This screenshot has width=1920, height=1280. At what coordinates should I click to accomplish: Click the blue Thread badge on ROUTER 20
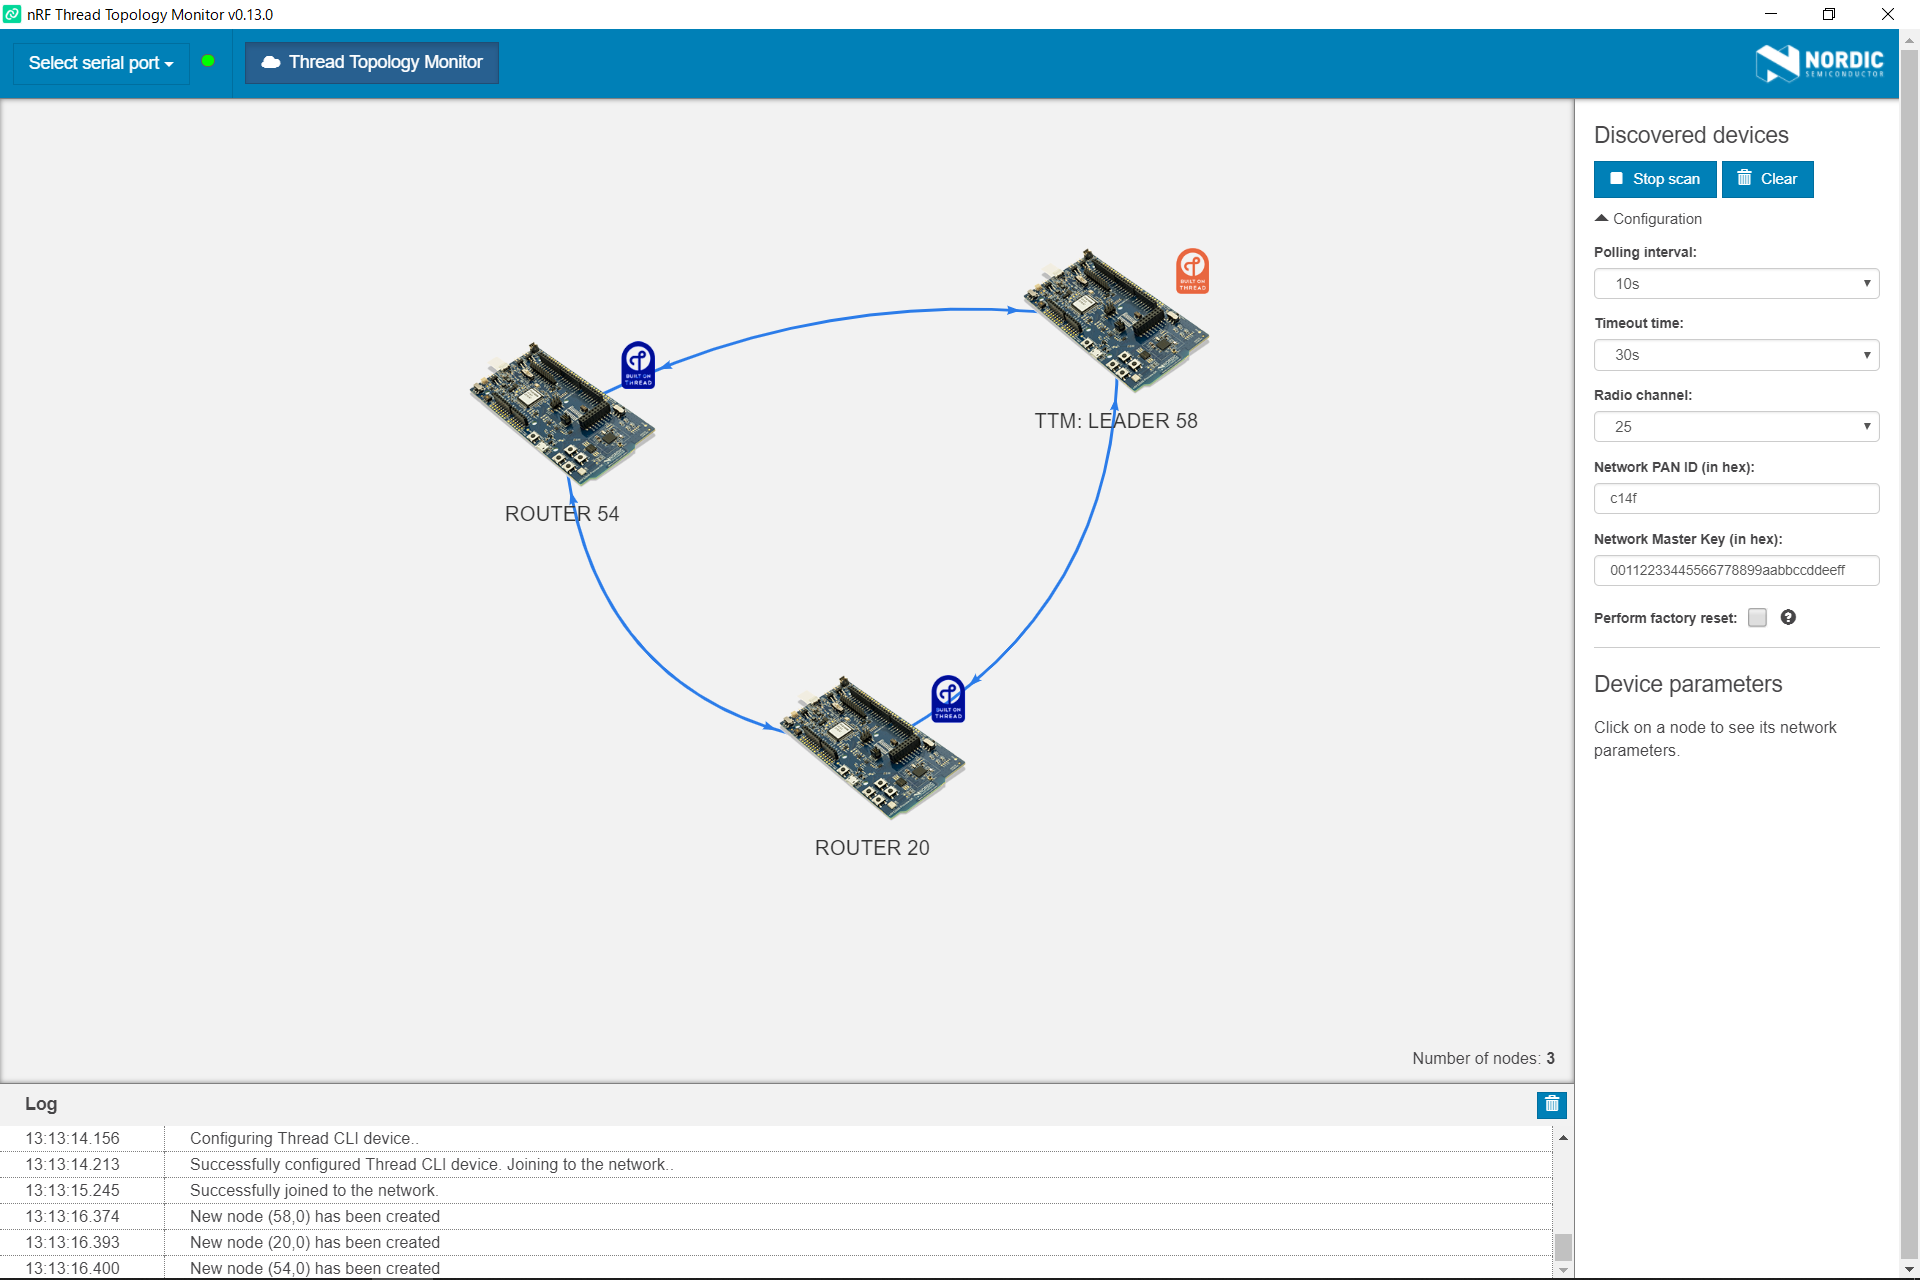[x=948, y=698]
